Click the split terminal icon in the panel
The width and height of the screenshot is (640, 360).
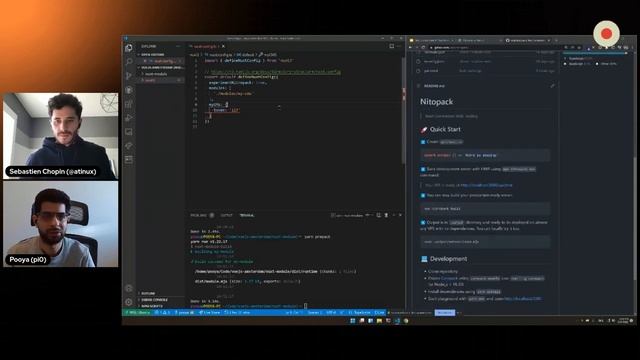(379, 215)
